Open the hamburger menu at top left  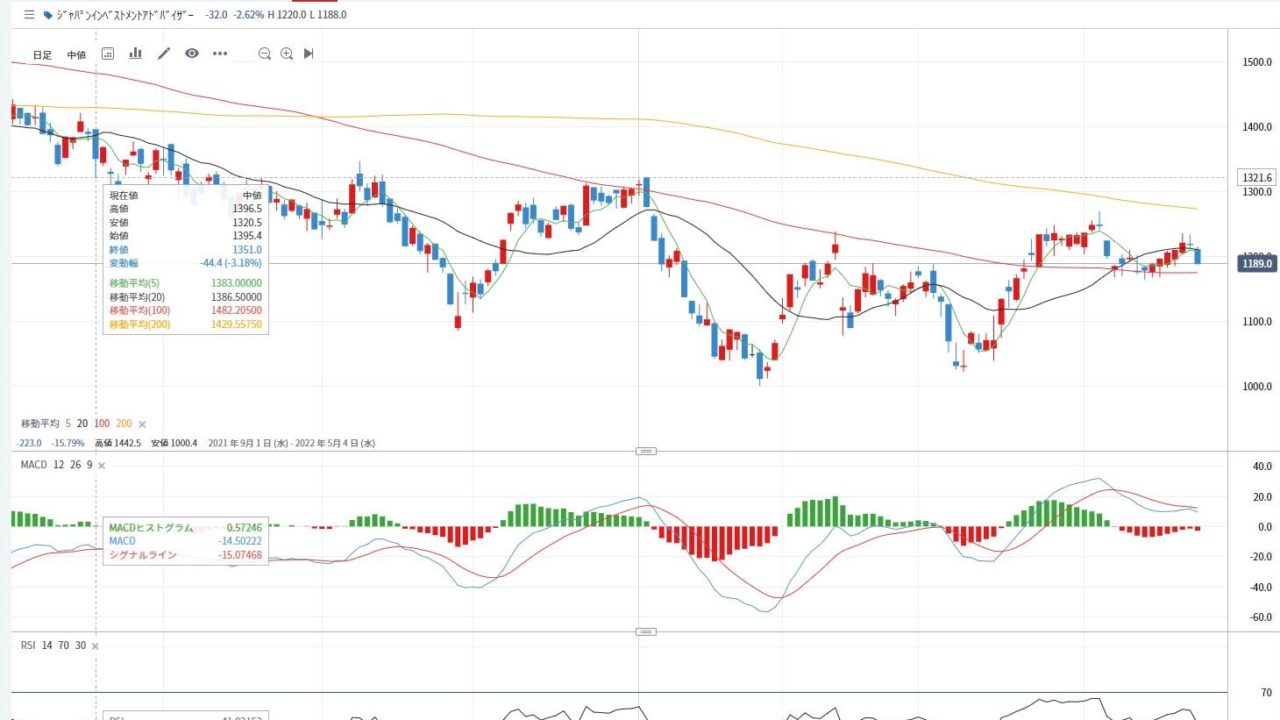pyautogui.click(x=29, y=15)
